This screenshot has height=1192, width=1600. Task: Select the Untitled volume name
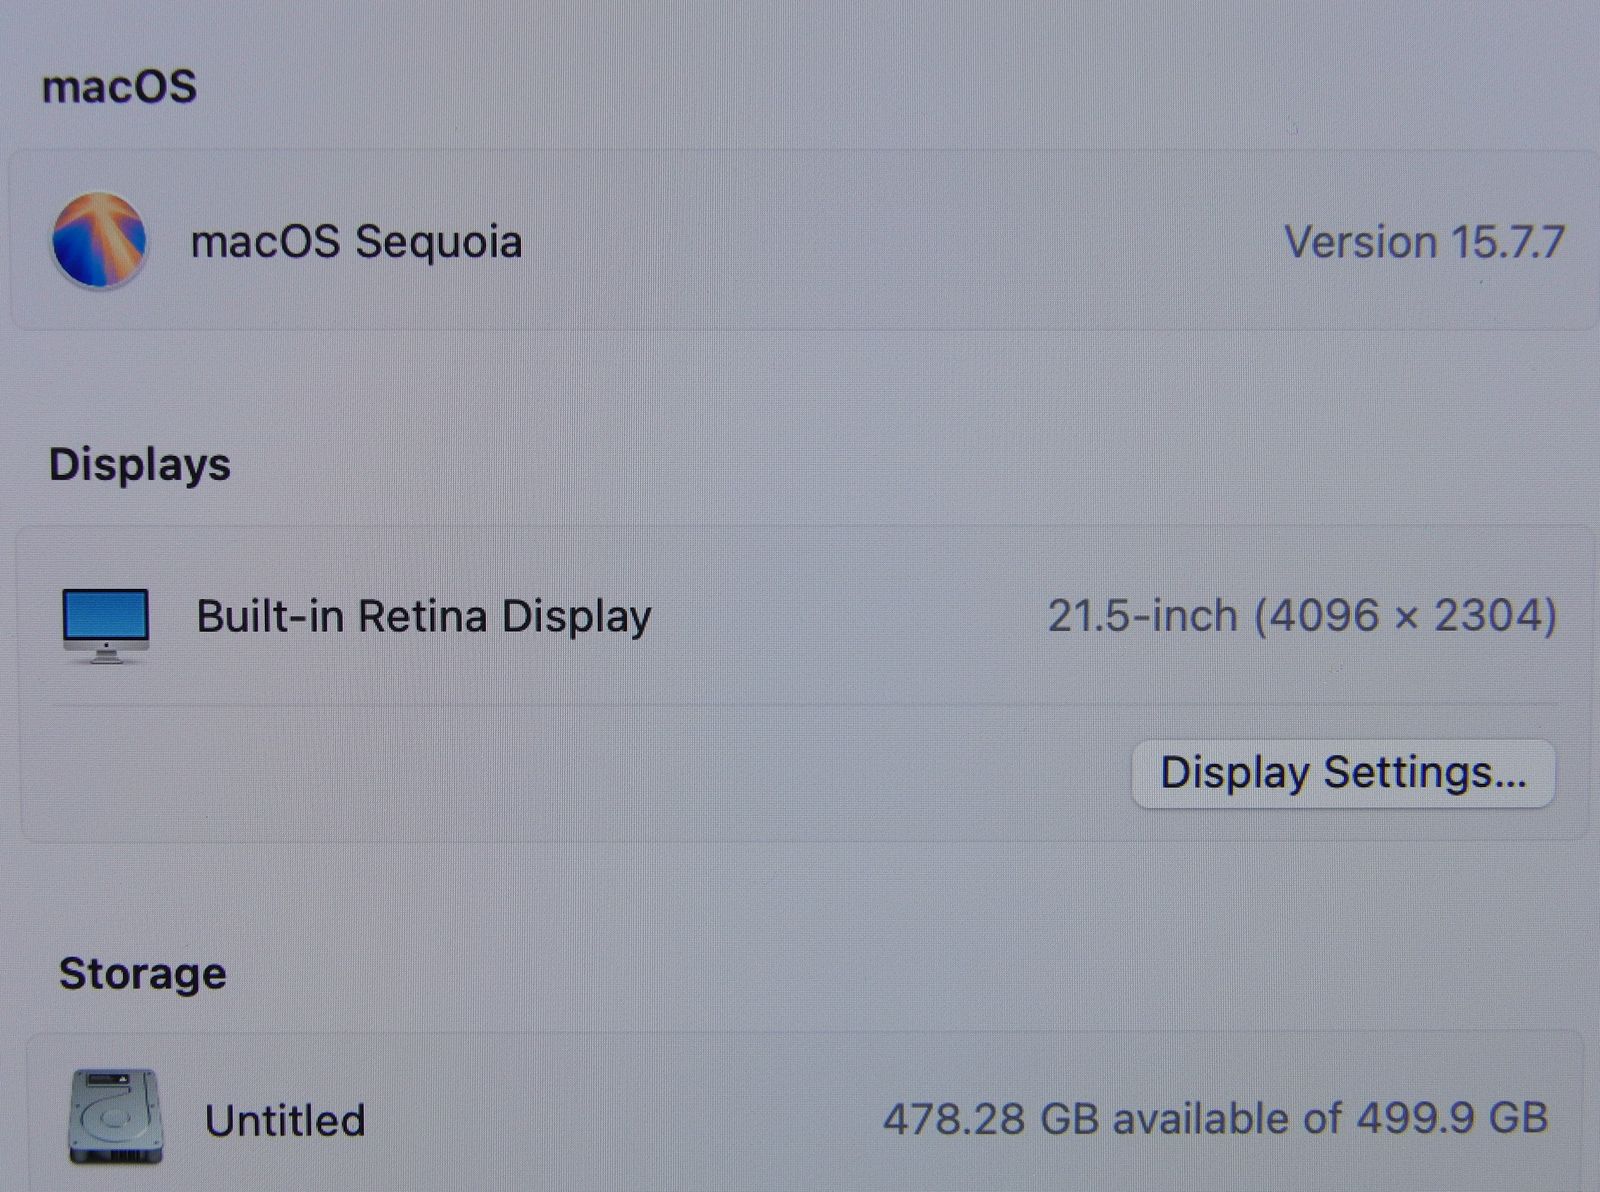click(x=285, y=1120)
